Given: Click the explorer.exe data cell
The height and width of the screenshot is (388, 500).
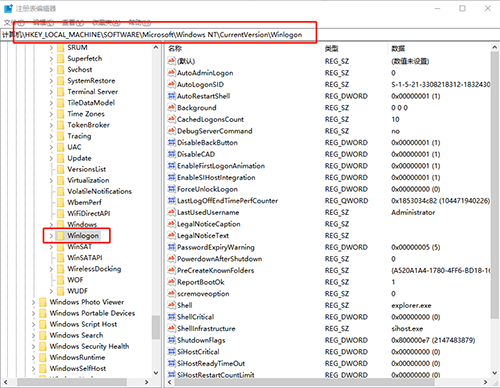Looking at the screenshot, I should [411, 305].
